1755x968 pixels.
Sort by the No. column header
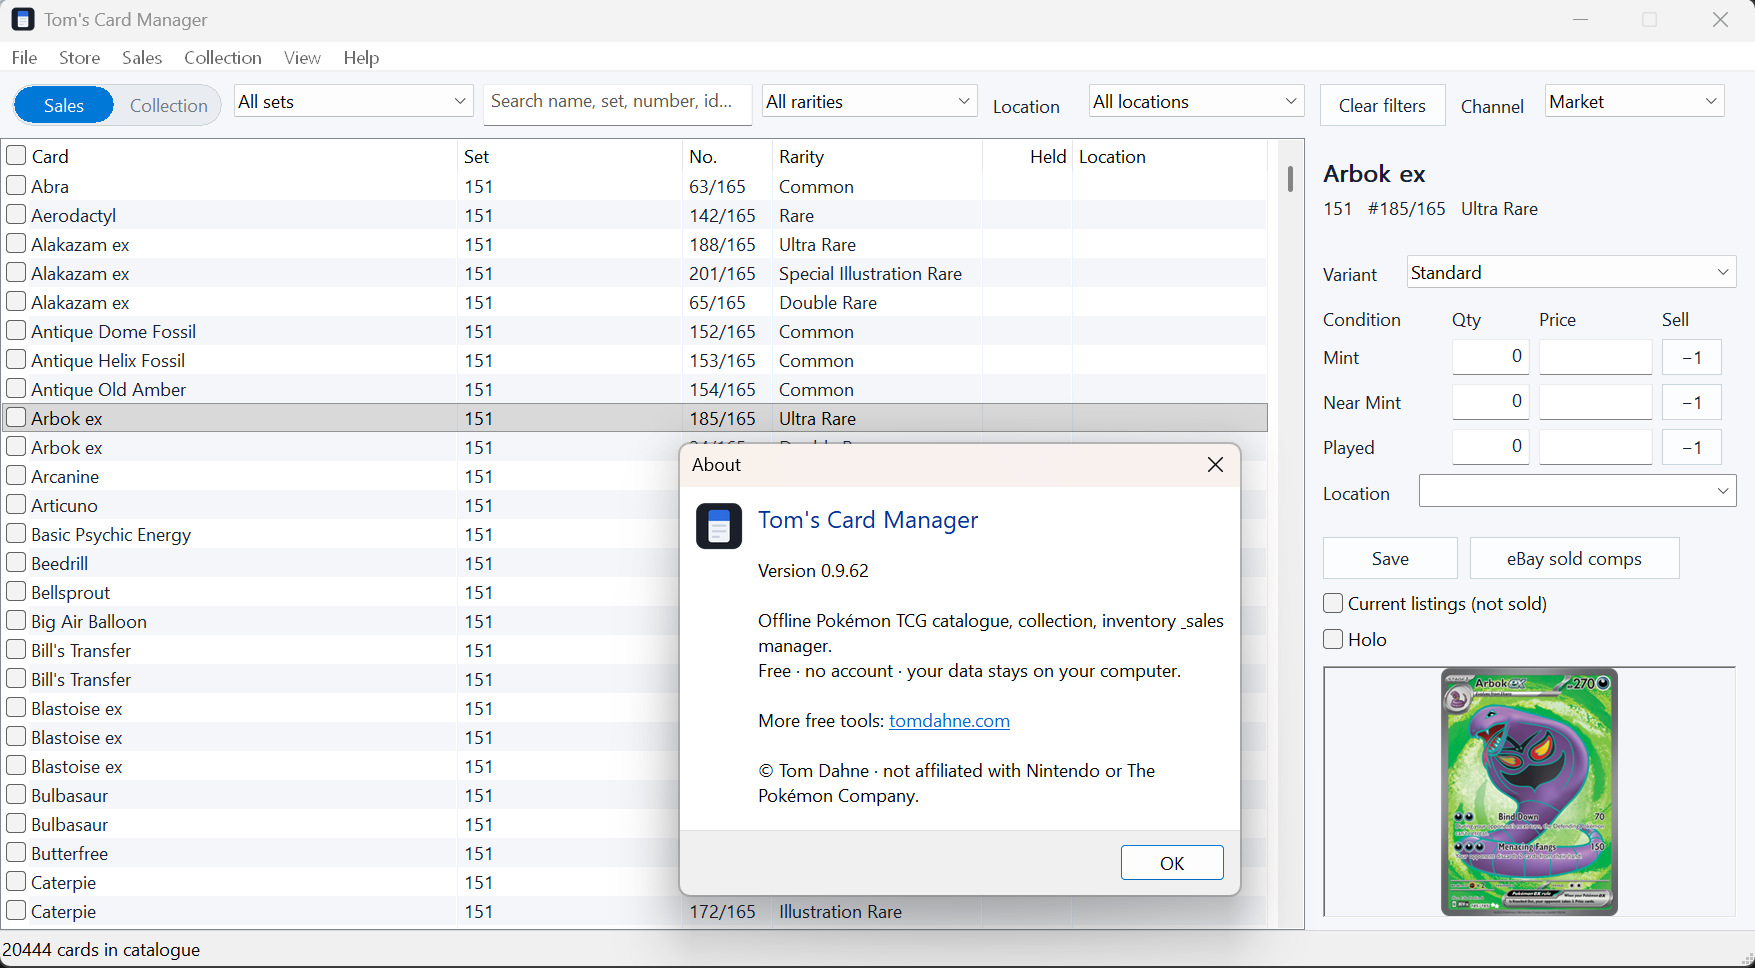[727, 156]
